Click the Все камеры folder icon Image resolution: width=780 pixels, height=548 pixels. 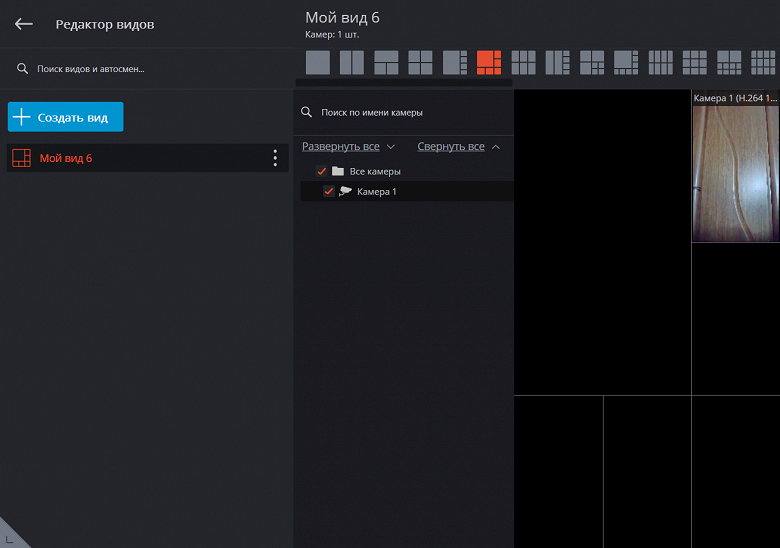[x=338, y=171]
